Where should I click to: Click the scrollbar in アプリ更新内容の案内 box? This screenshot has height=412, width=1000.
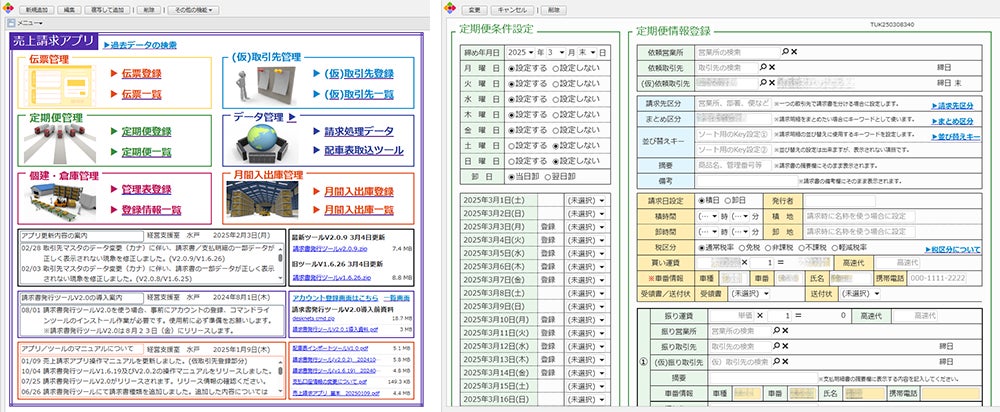tap(280, 263)
